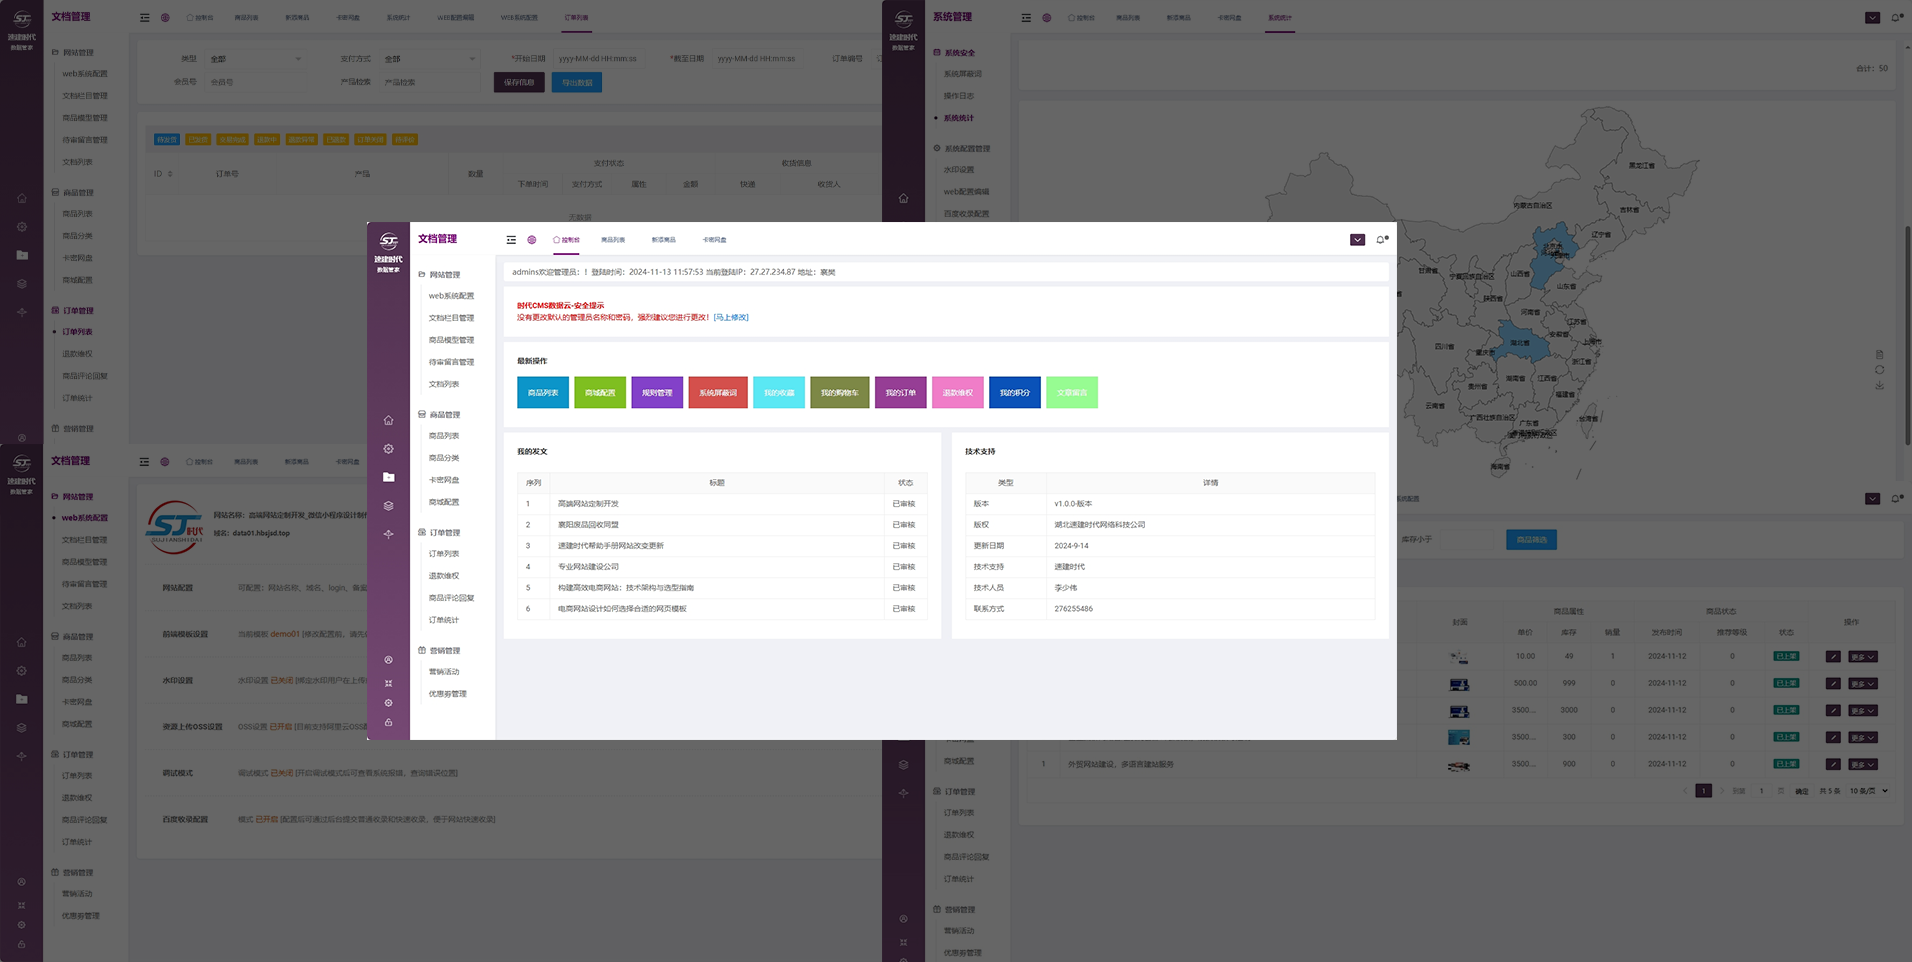Click article title 专业网站建设公司 in 我的发文
This screenshot has width=1912, height=962.
pos(588,567)
